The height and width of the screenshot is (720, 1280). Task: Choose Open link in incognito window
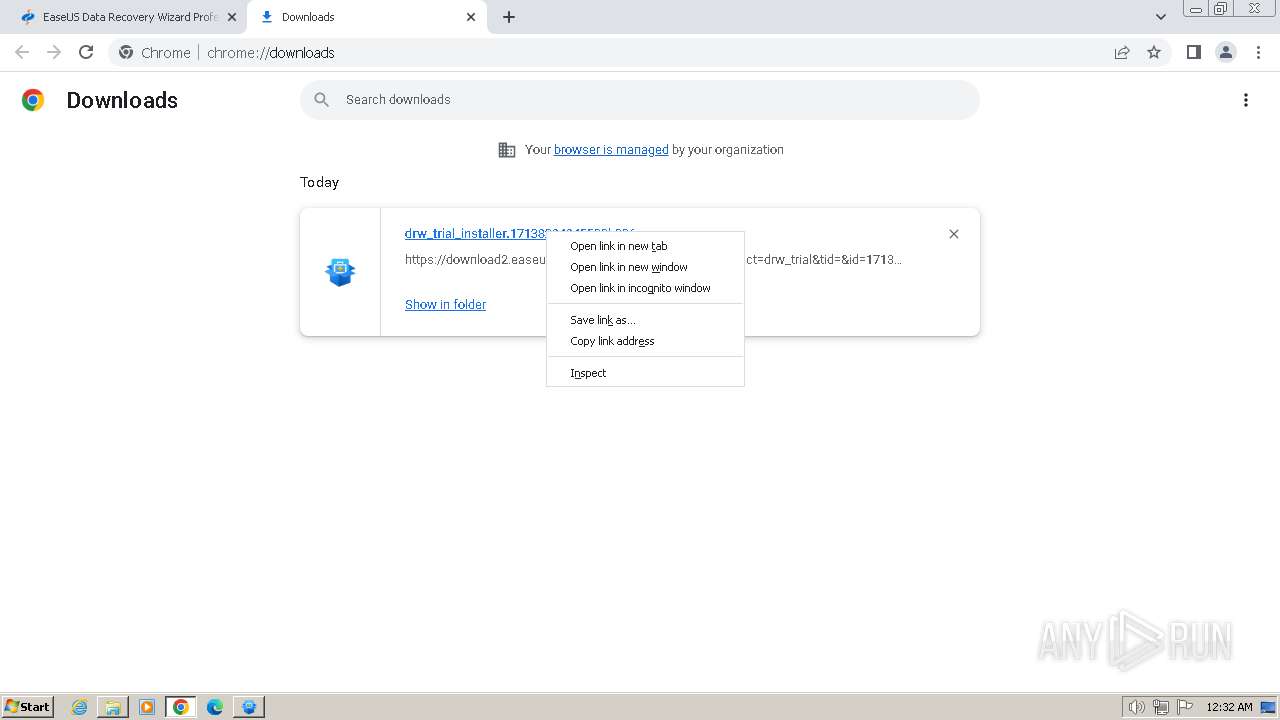(x=645, y=288)
